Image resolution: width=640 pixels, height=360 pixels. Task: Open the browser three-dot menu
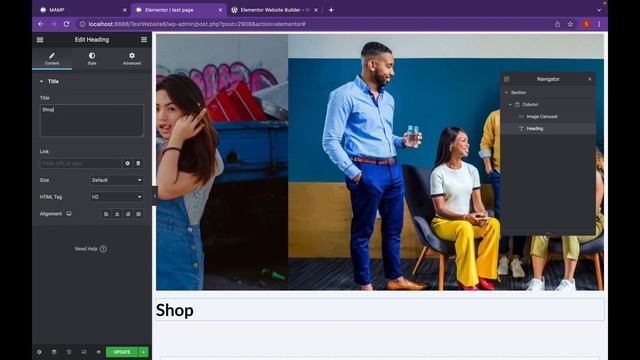pyautogui.click(x=599, y=24)
